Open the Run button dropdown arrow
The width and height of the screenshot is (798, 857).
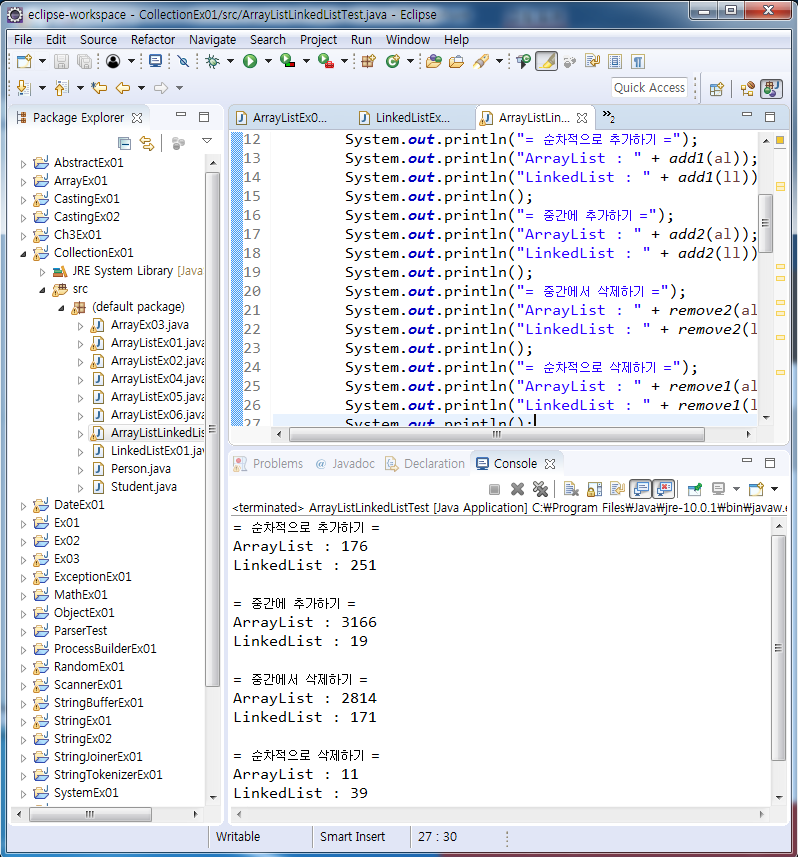pos(268,61)
